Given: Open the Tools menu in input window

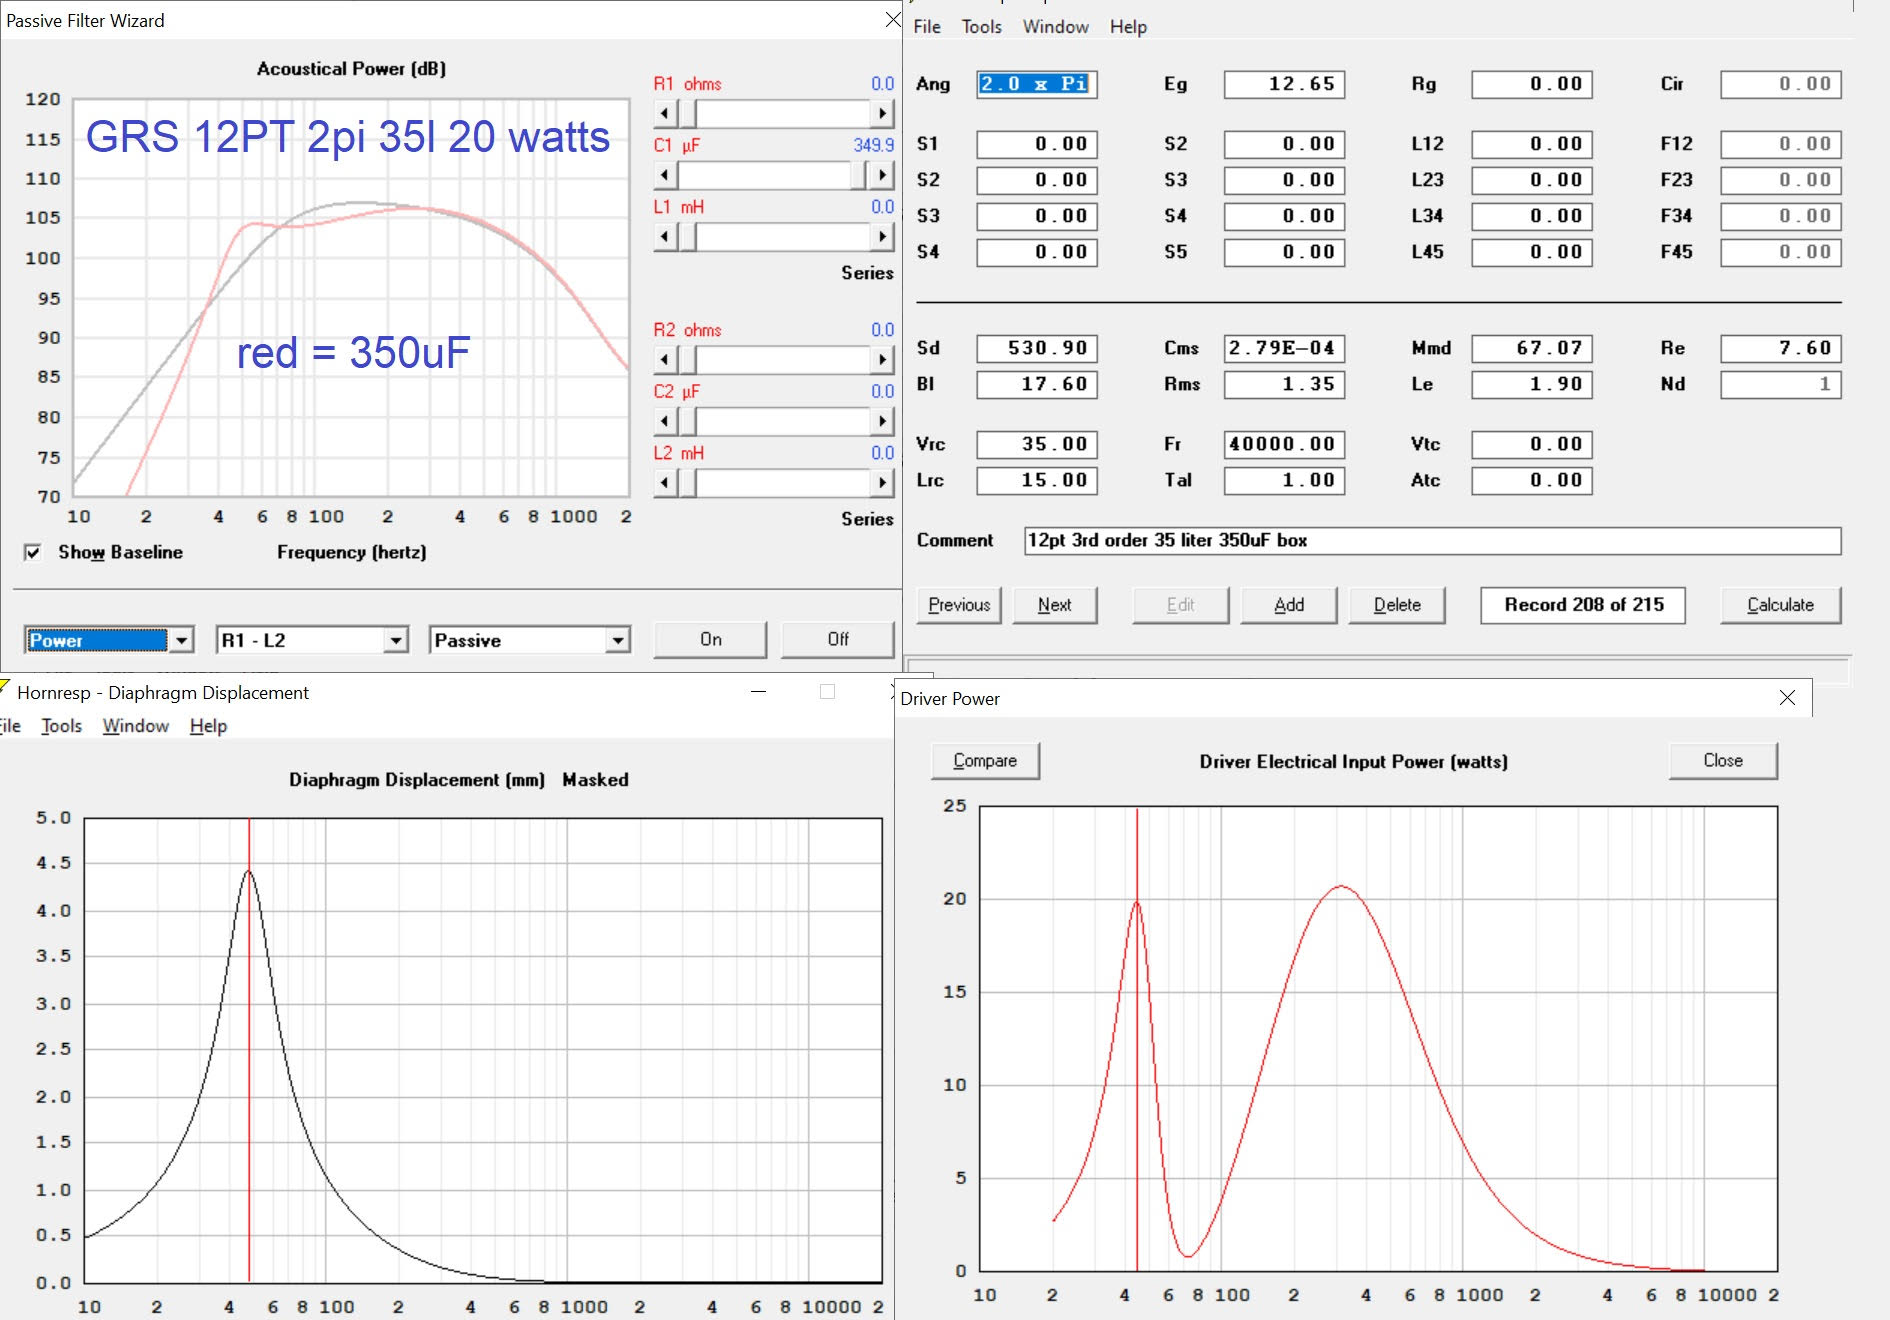Looking at the screenshot, I should [981, 27].
